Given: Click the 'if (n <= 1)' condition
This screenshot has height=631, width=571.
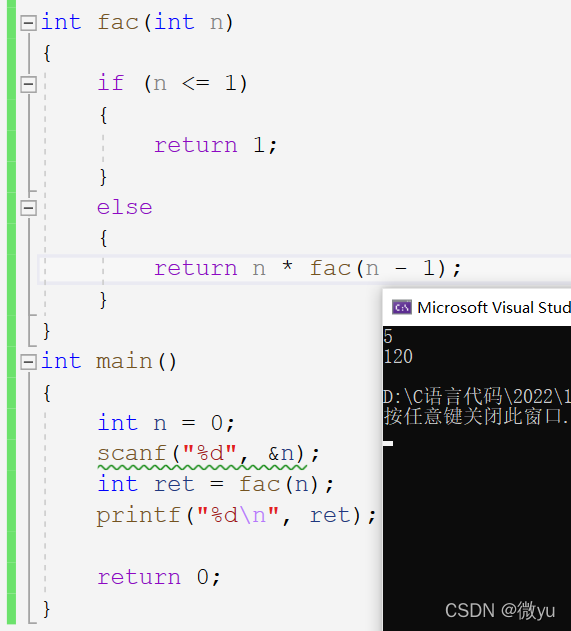Looking at the screenshot, I should pyautogui.click(x=172, y=84).
